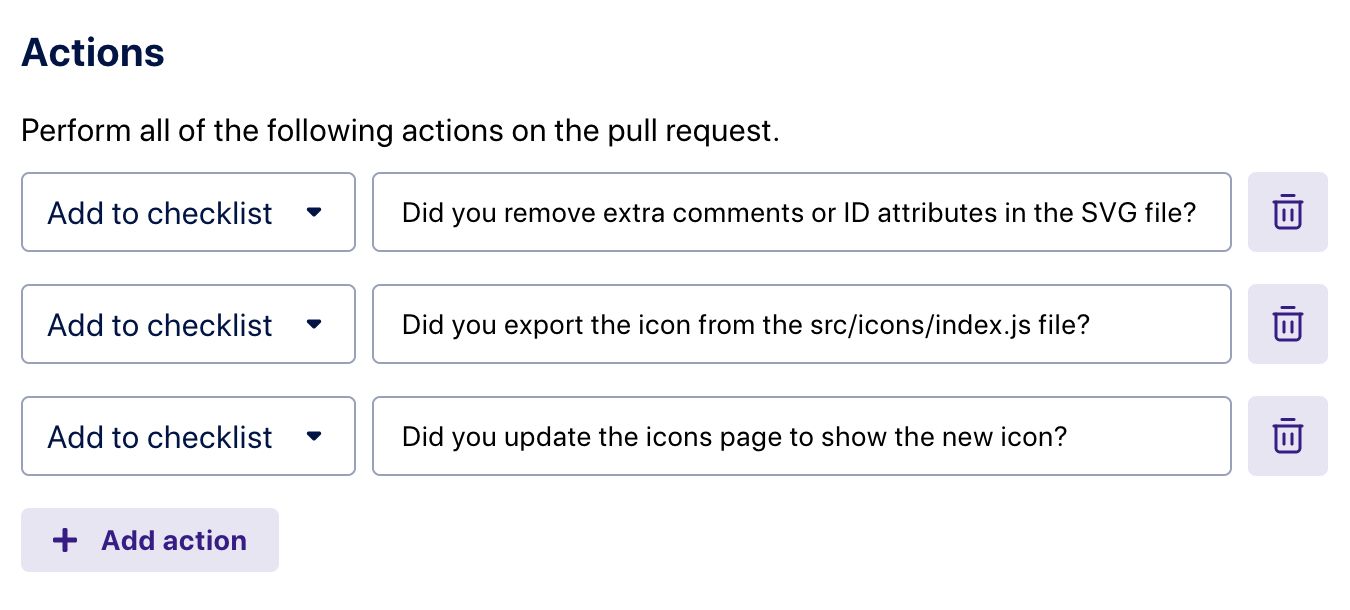The height and width of the screenshot is (610, 1350).
Task: Click the caret arrow in the first action dropdown
Action: [314, 212]
